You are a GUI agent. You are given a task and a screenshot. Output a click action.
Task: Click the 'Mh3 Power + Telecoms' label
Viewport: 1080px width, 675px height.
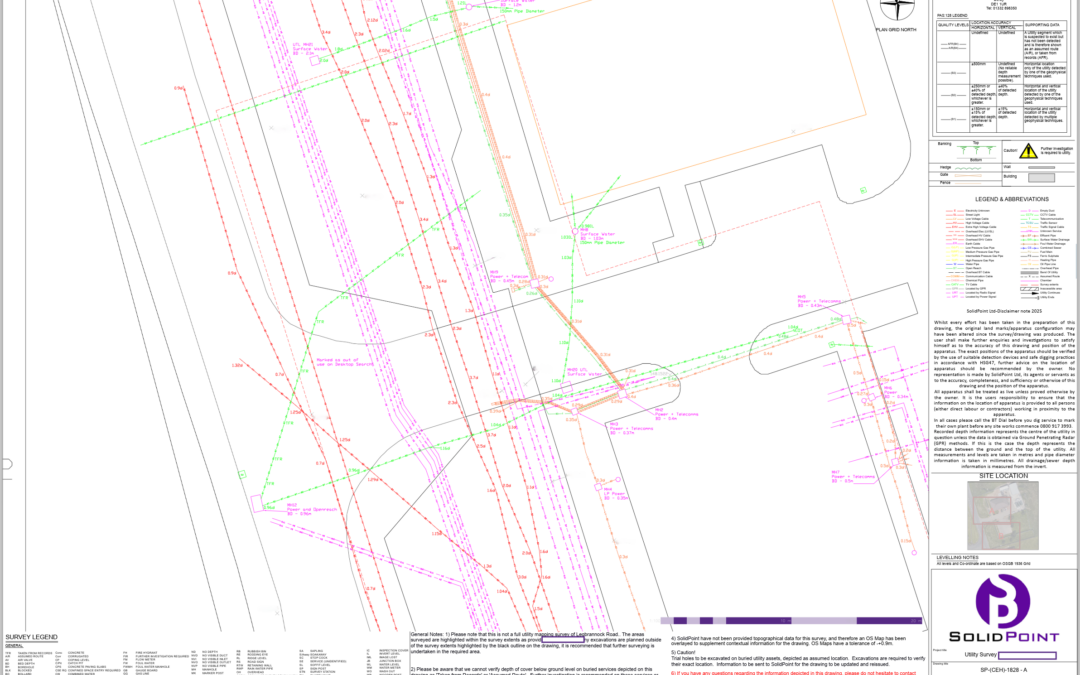(631, 428)
